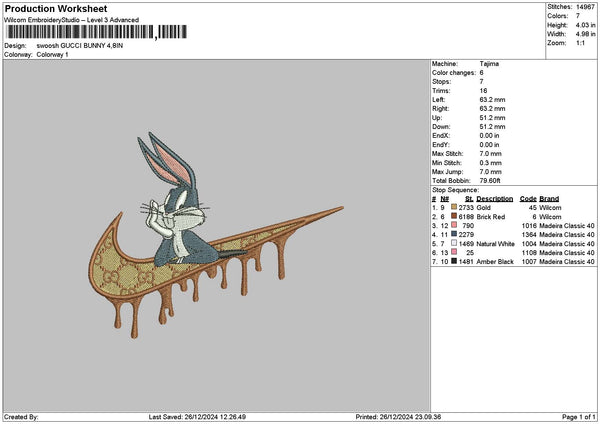Click the Stops label
Screen dimensions: 600x424
[442, 82]
